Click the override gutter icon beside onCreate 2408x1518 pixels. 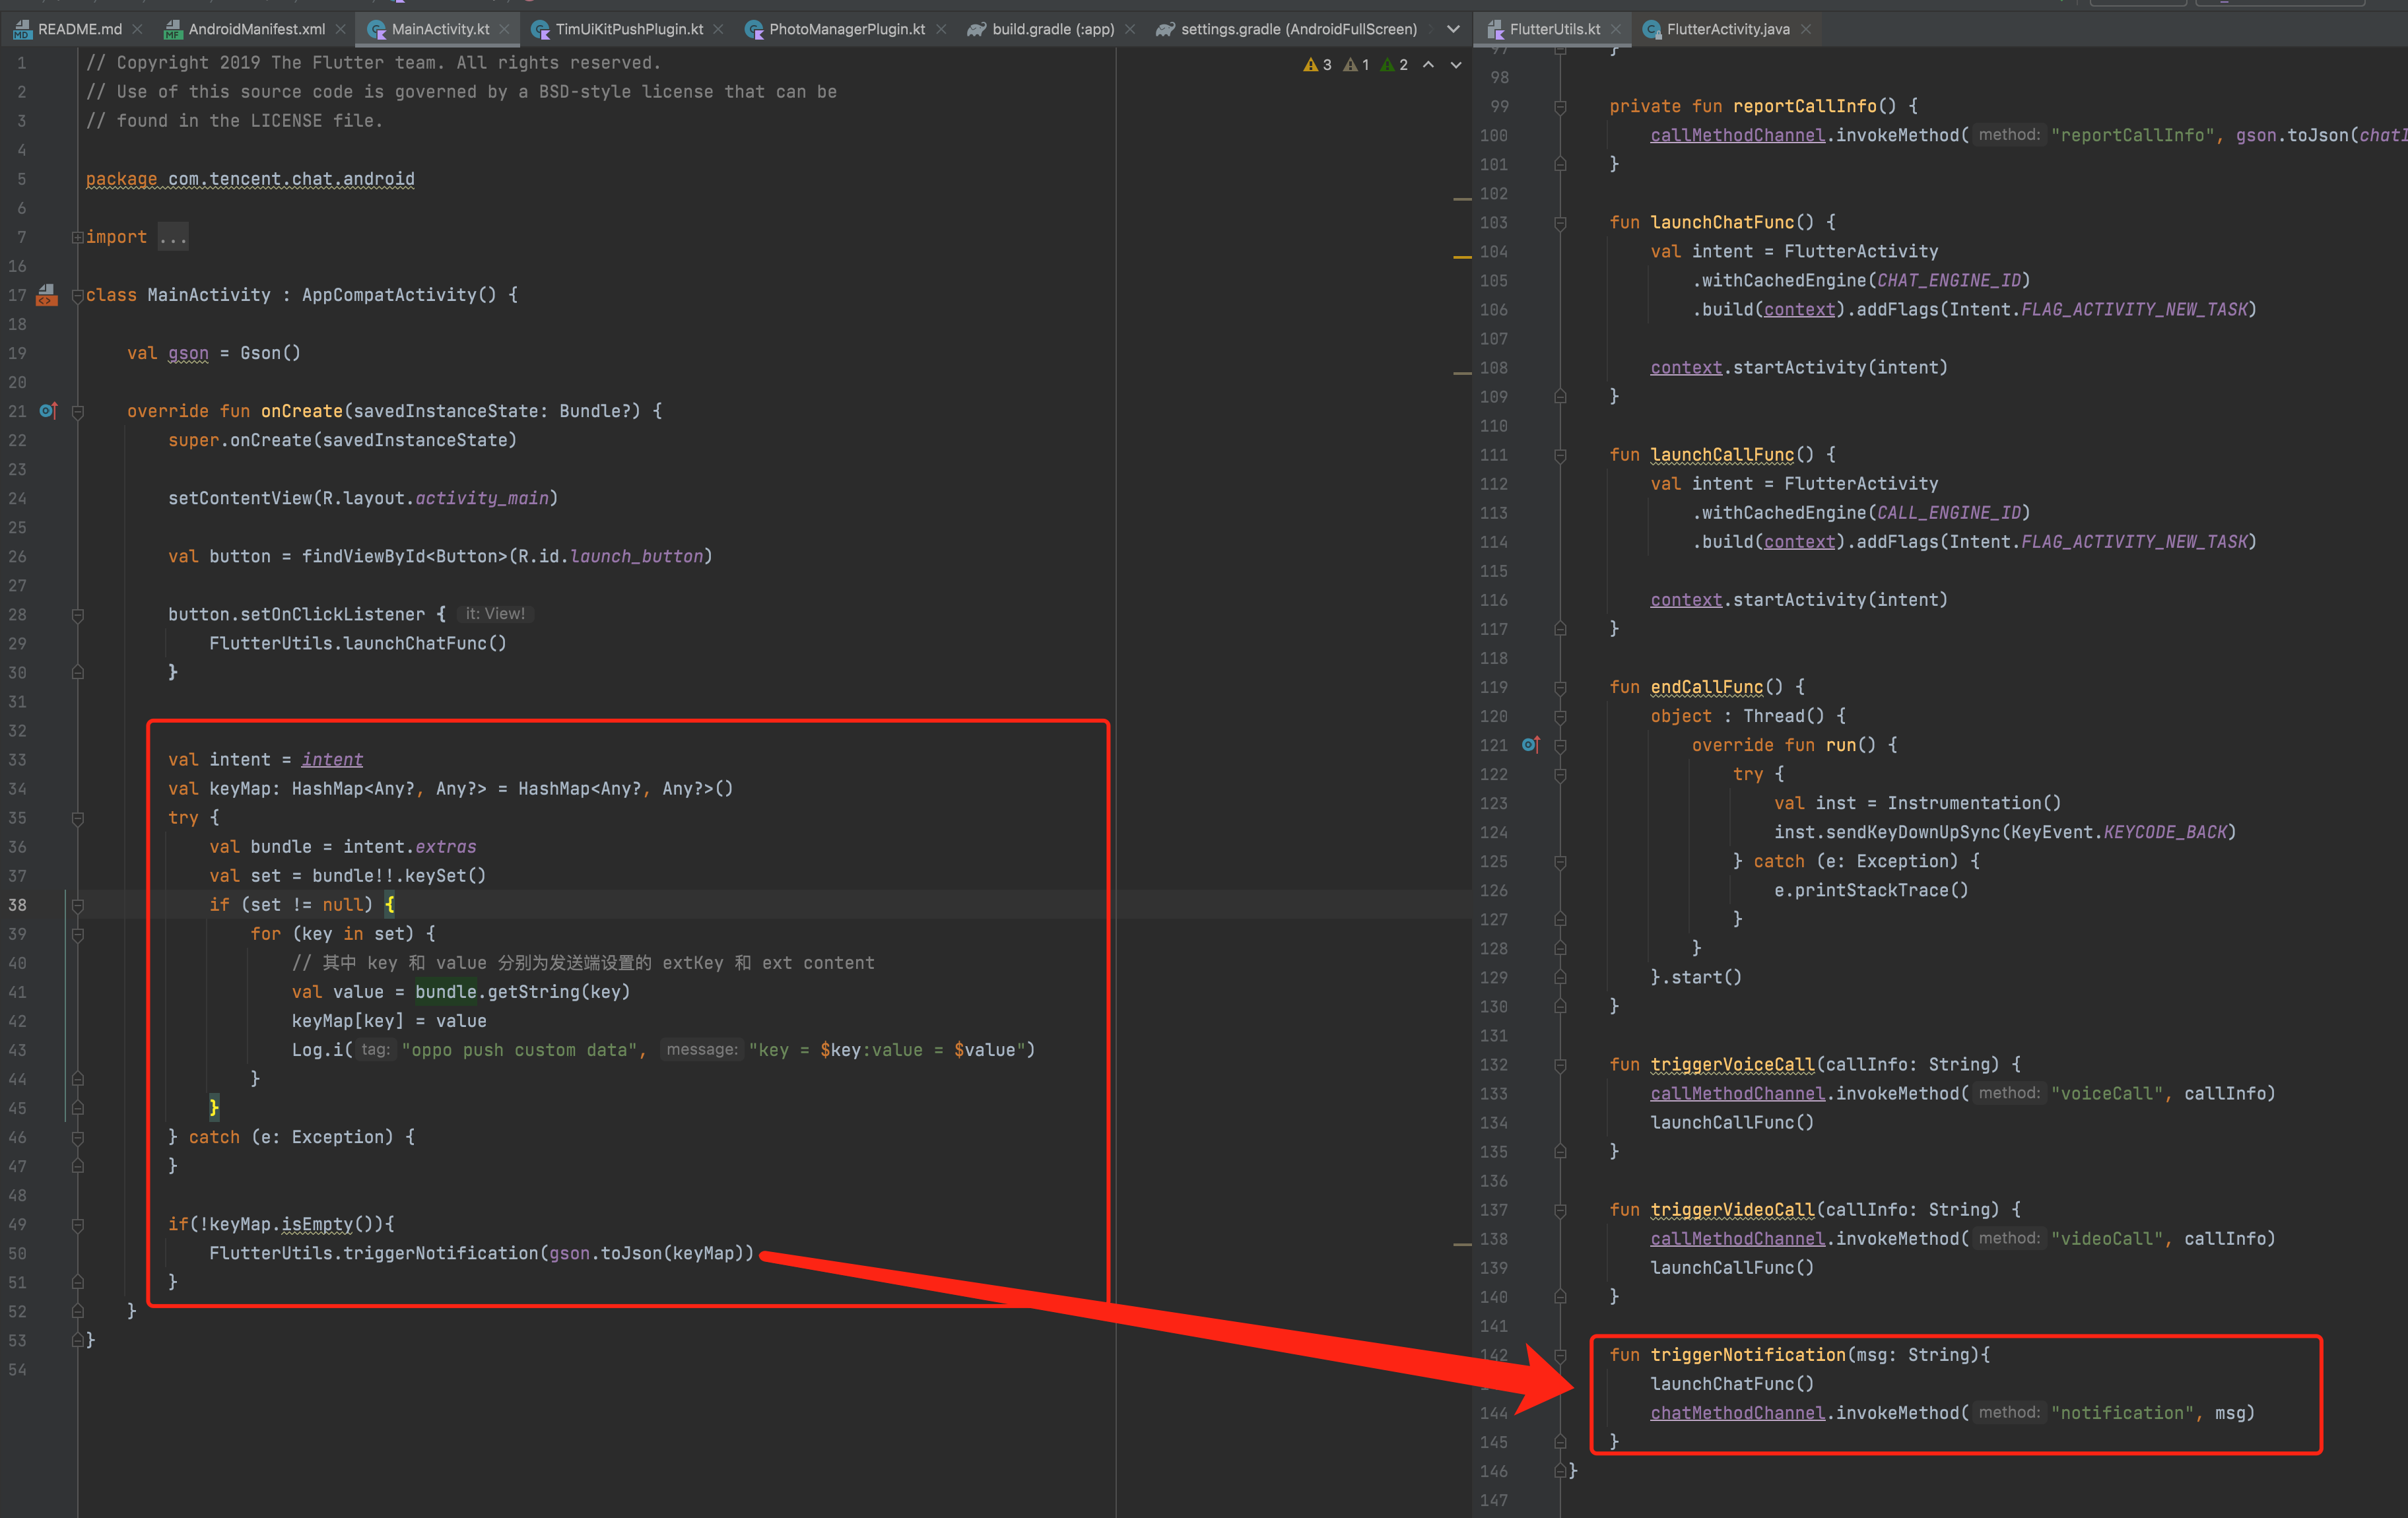pos(48,411)
